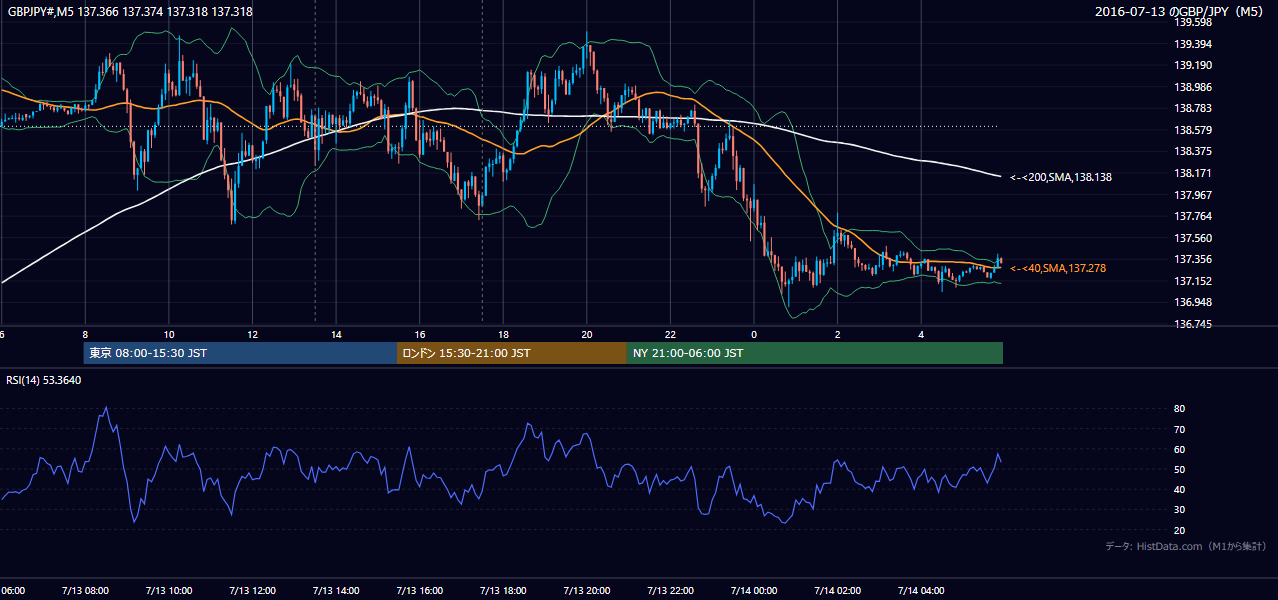Click bottom time label 7/13 16:00

420,590
